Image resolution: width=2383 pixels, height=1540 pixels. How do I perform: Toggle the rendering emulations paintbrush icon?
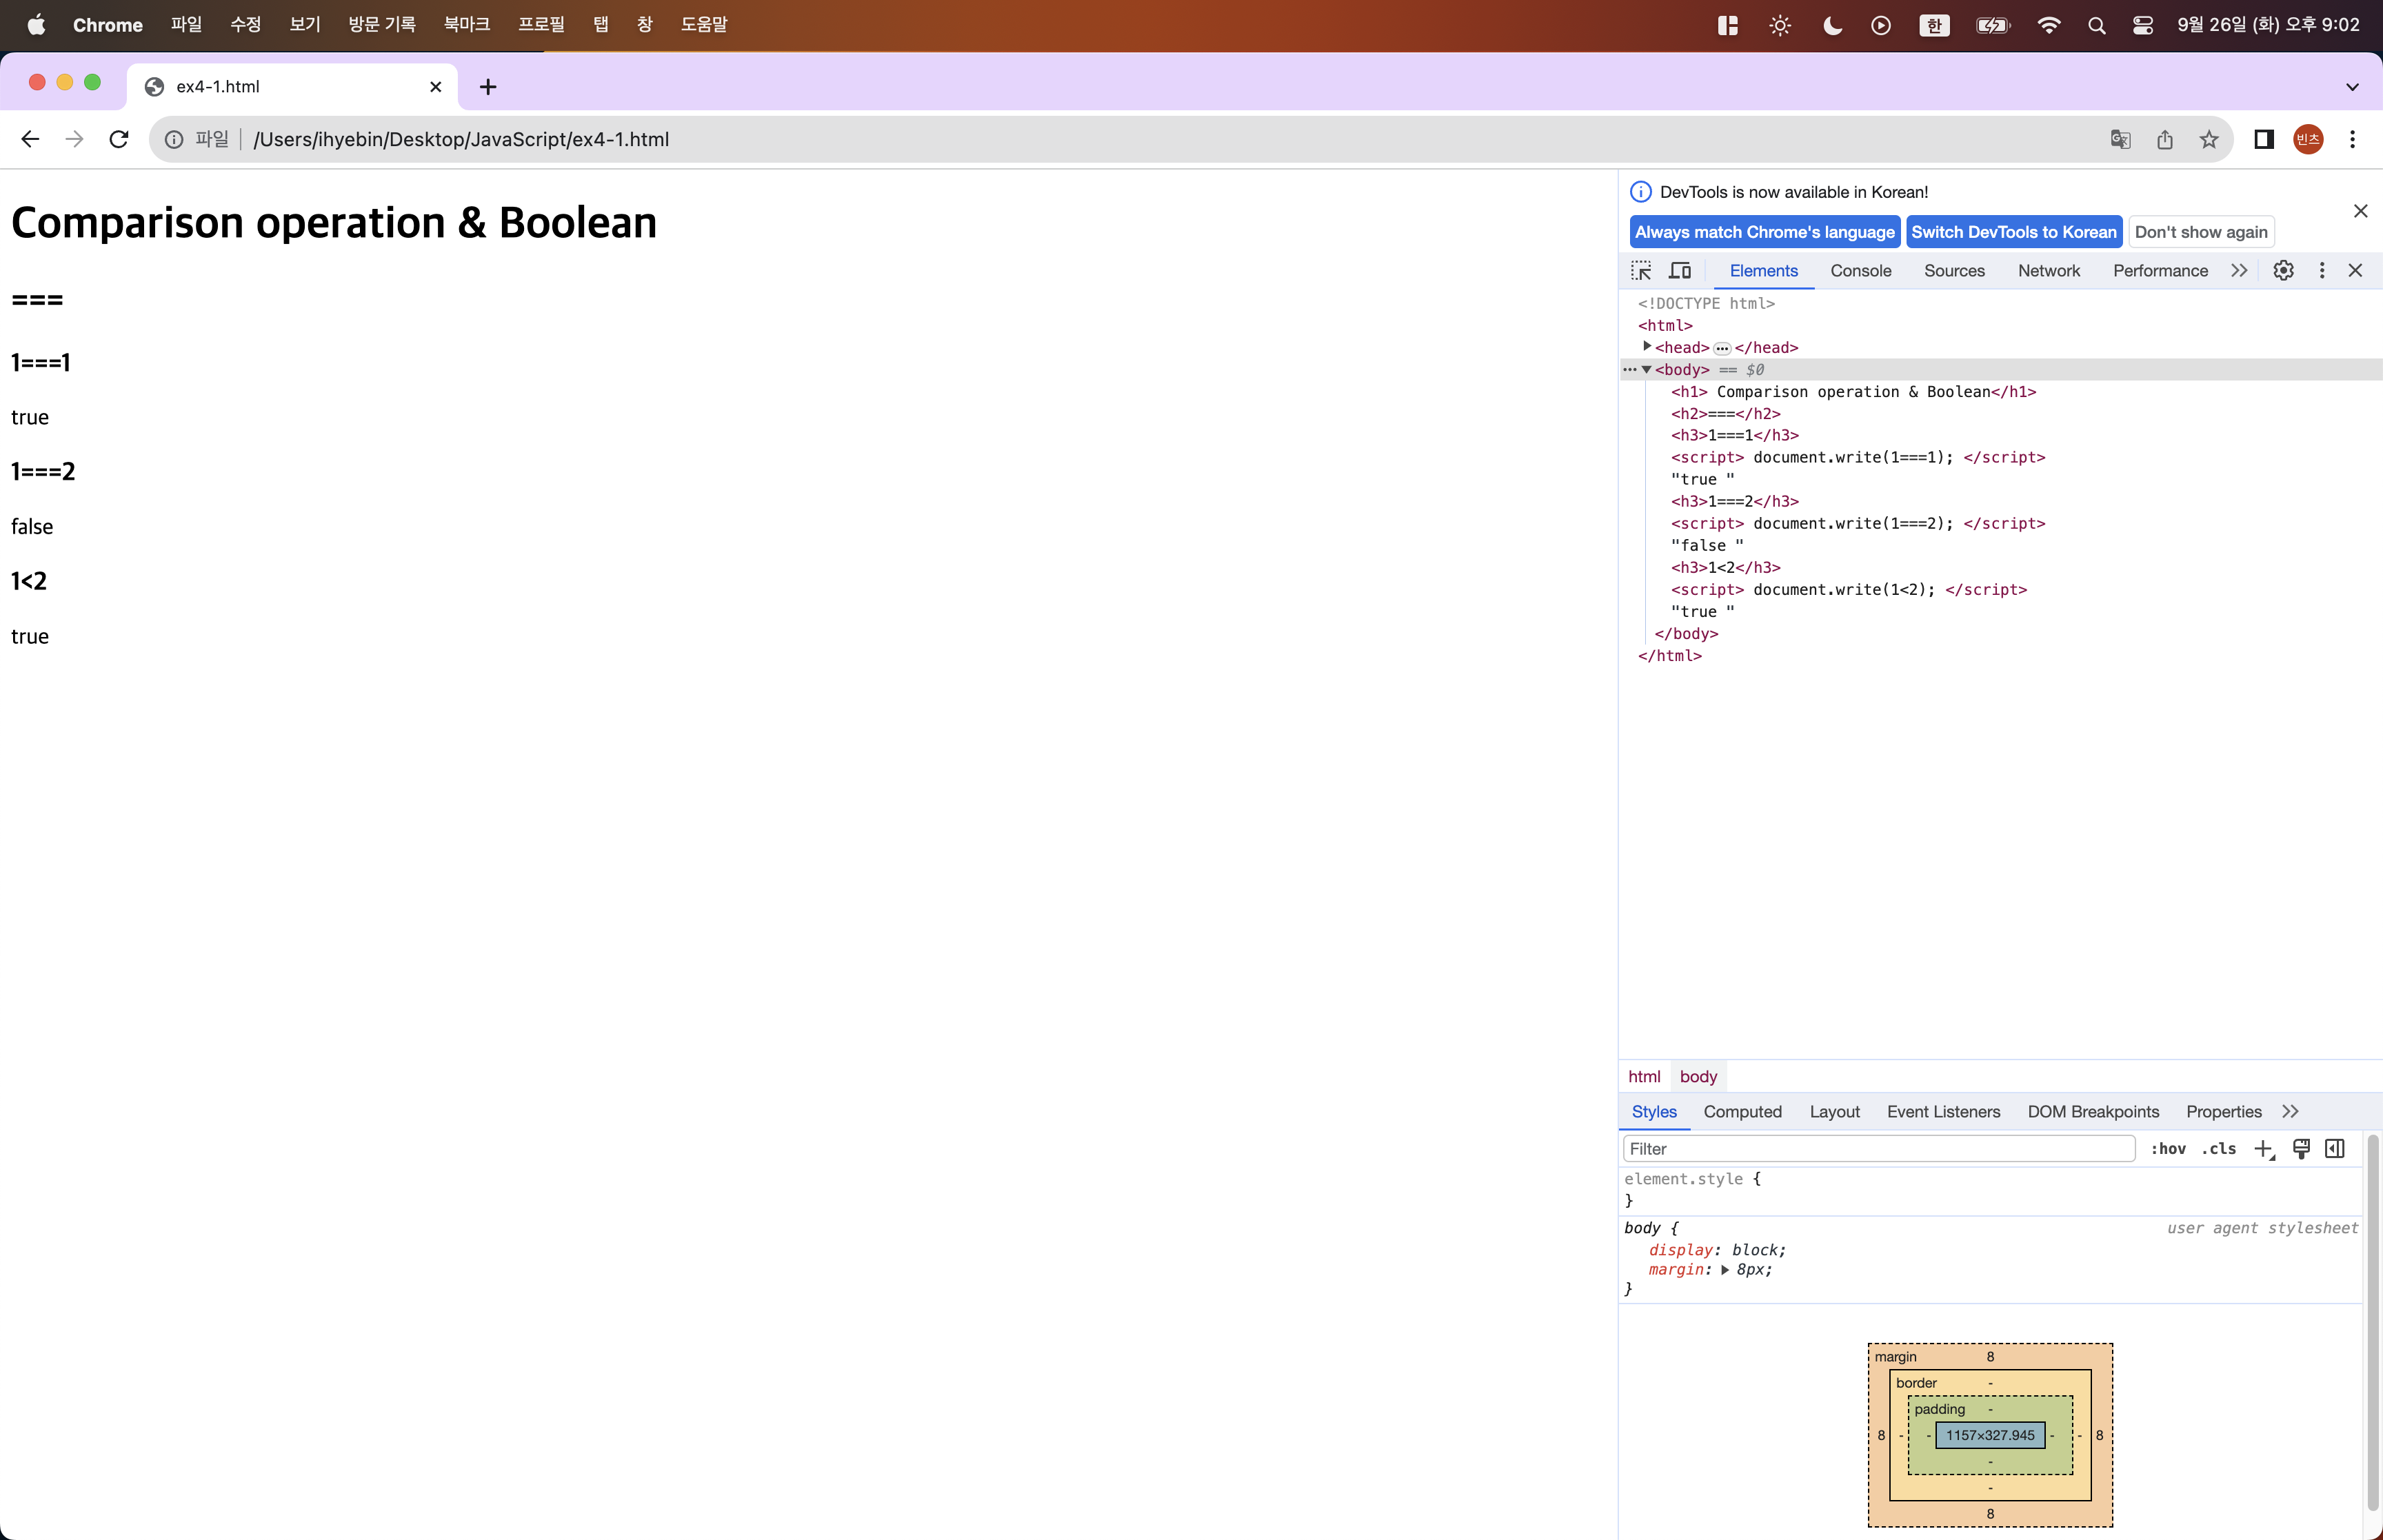[2301, 1149]
